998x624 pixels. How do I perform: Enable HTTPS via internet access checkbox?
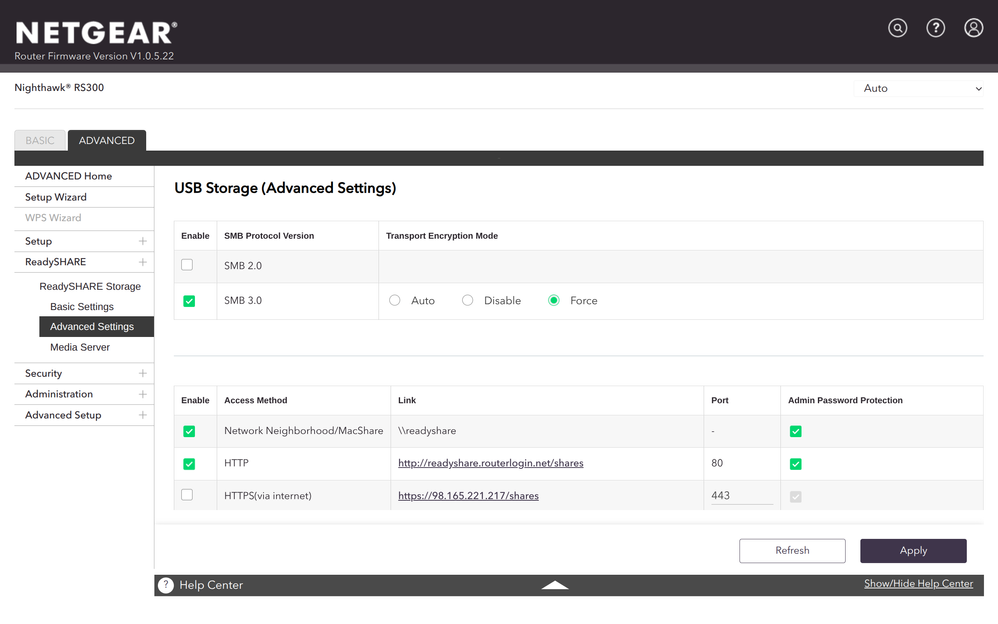[x=187, y=495]
